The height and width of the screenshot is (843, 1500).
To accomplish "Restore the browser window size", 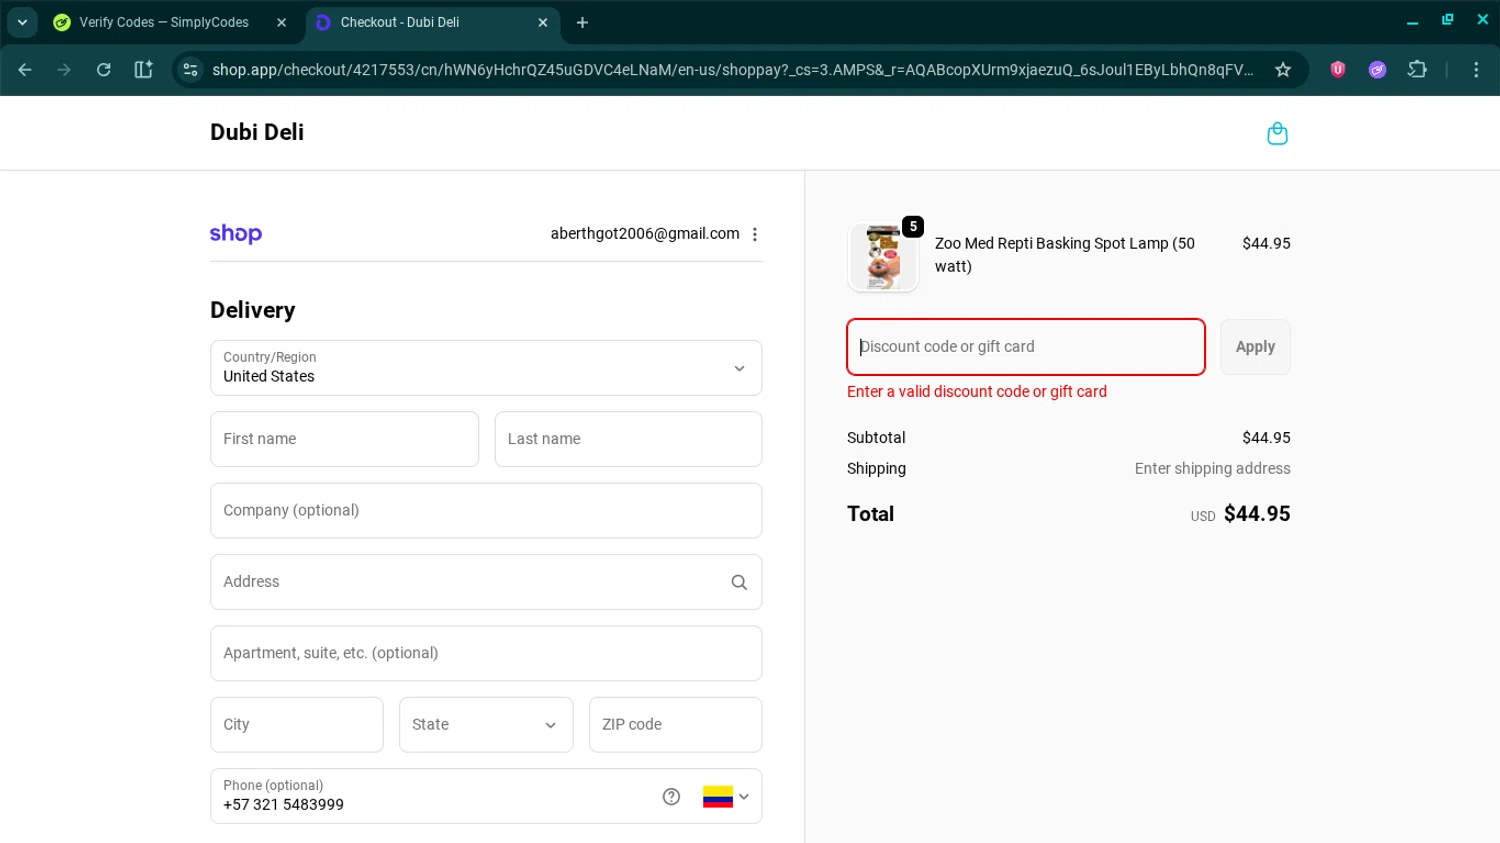I will [x=1447, y=20].
